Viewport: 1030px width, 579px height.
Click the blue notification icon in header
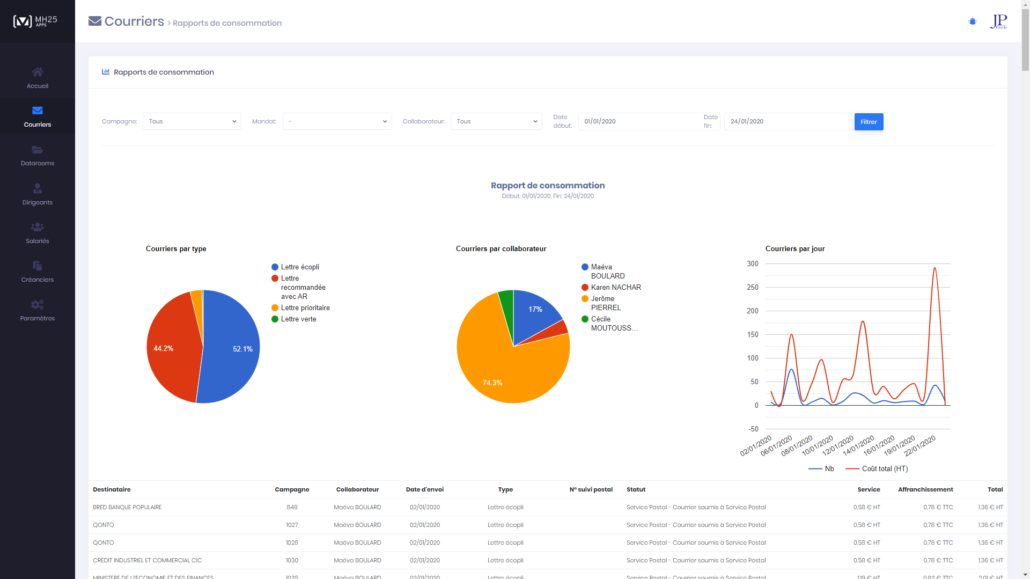[x=972, y=21]
